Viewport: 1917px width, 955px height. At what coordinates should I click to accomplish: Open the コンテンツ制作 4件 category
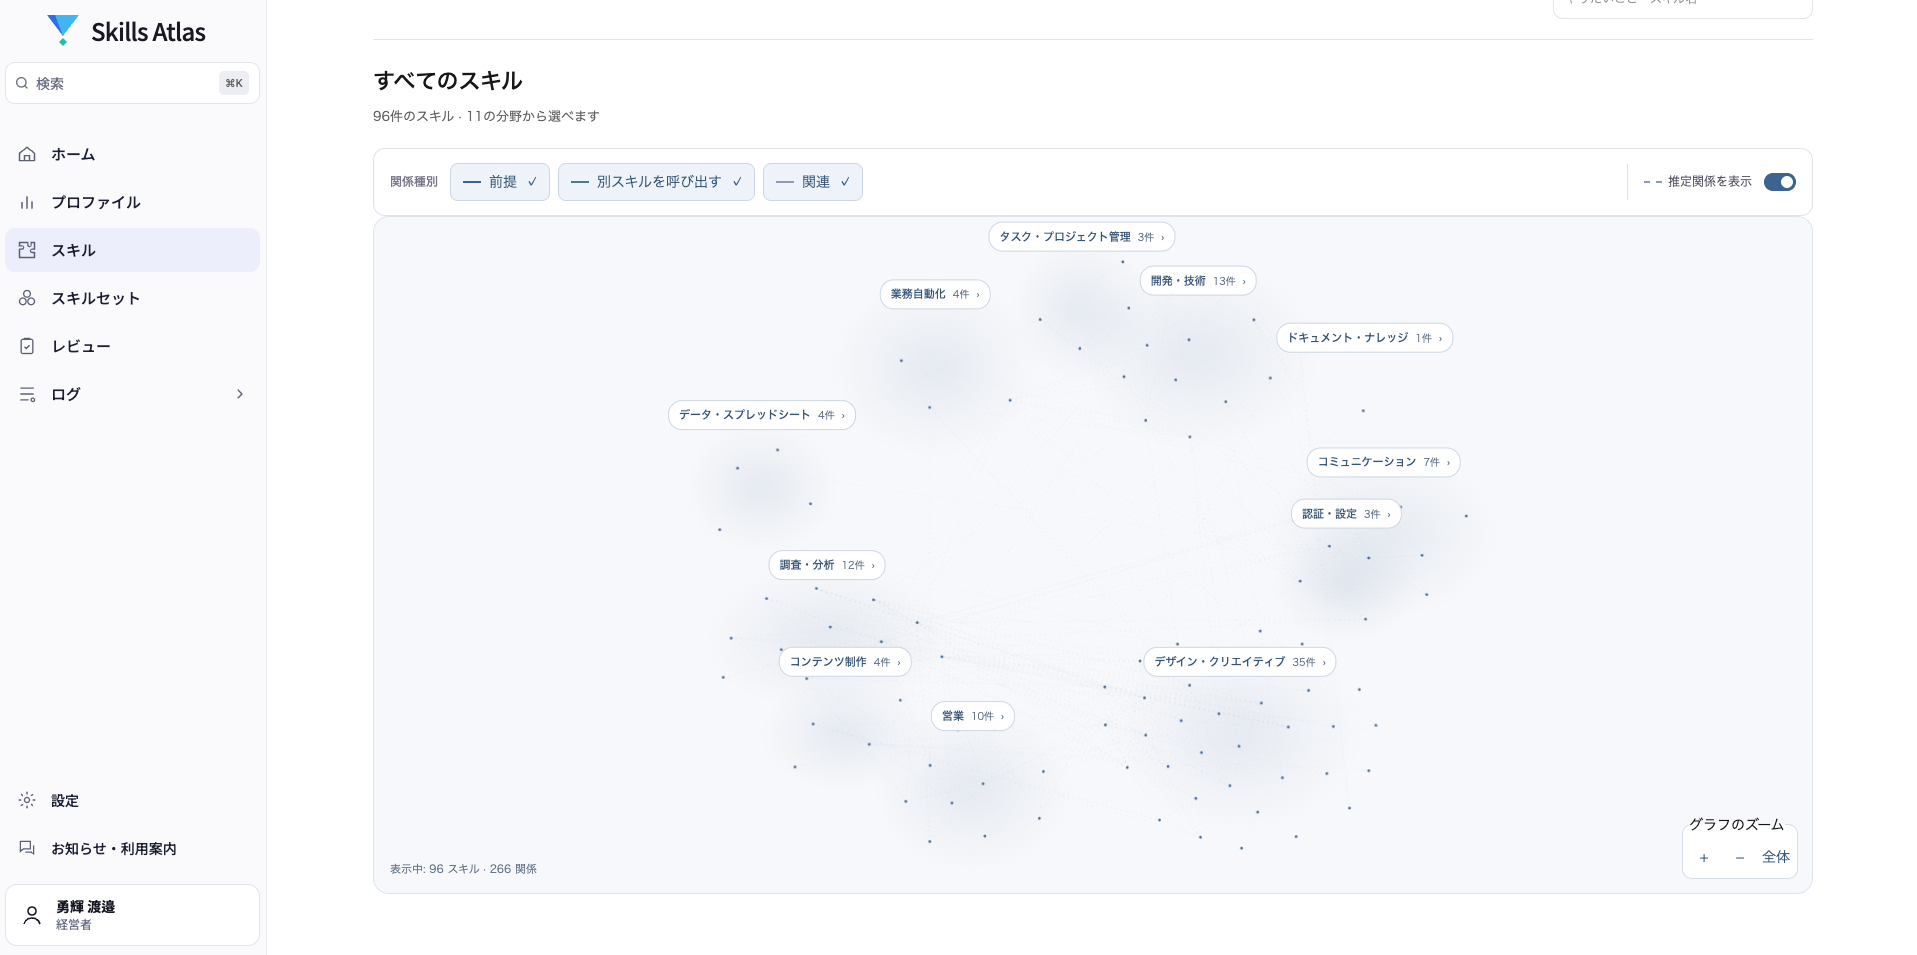click(845, 662)
